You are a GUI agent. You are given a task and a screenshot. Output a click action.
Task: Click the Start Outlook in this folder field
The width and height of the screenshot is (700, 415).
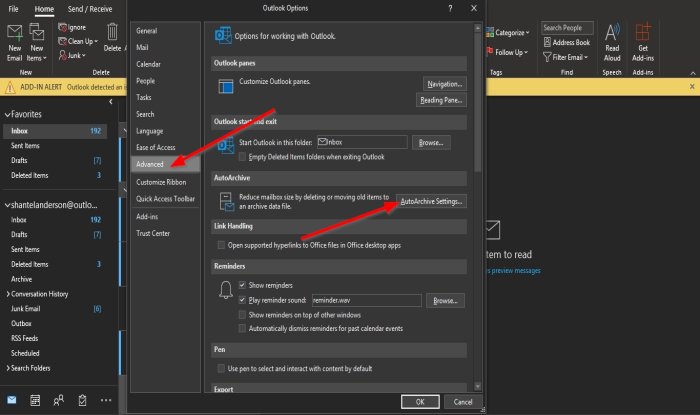pyautogui.click(x=362, y=142)
